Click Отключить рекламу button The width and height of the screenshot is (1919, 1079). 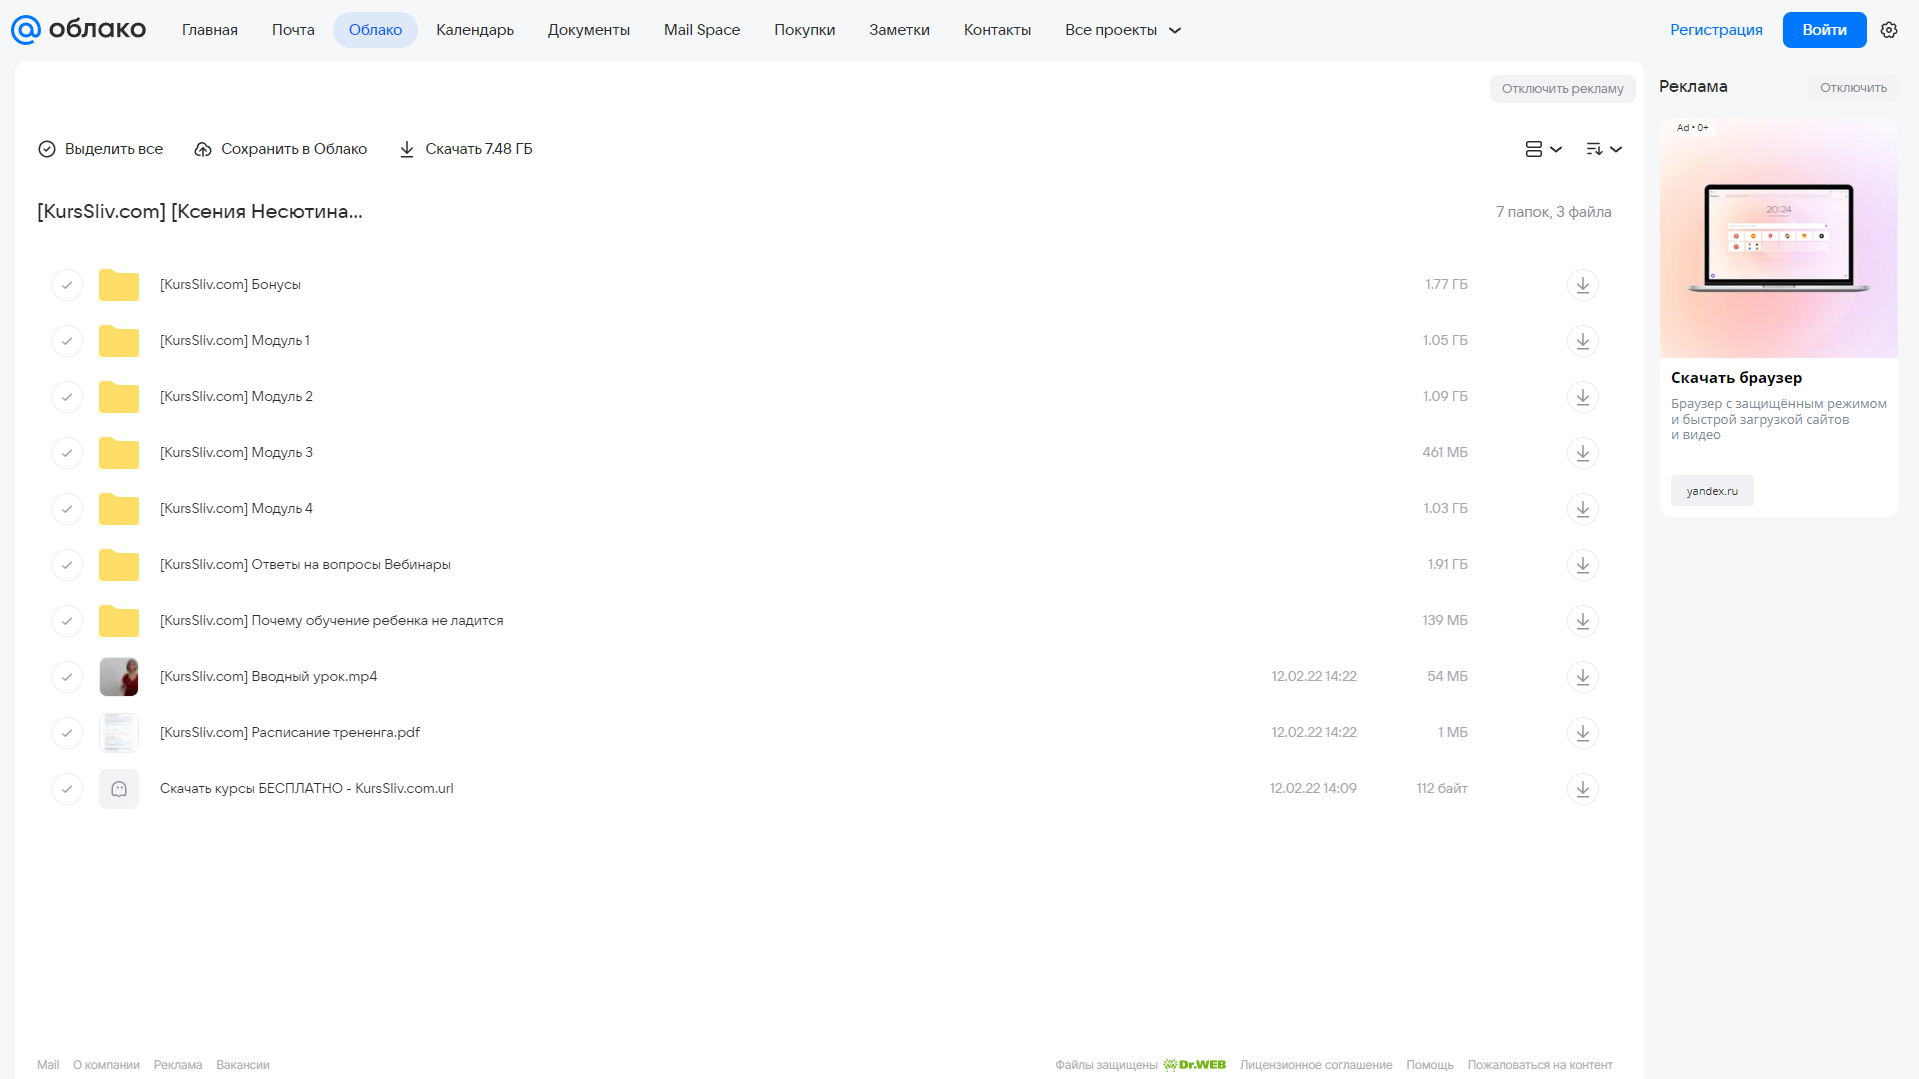point(1562,89)
